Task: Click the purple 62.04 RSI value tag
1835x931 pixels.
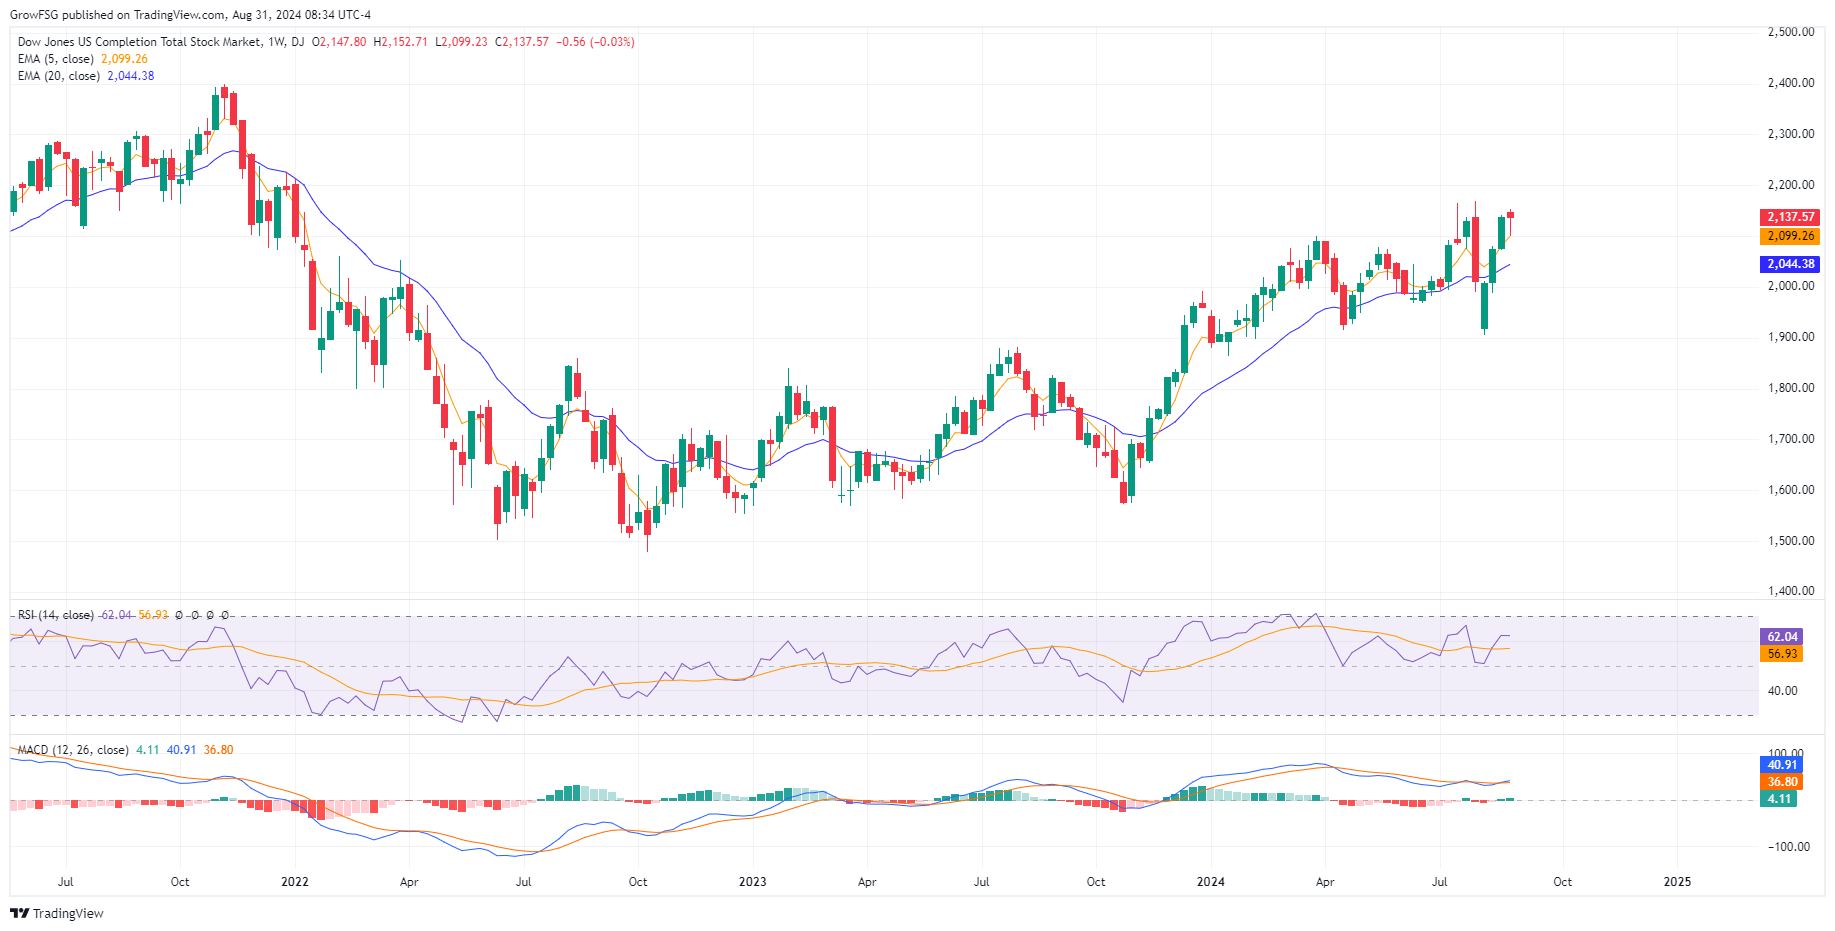Action: tap(1781, 636)
